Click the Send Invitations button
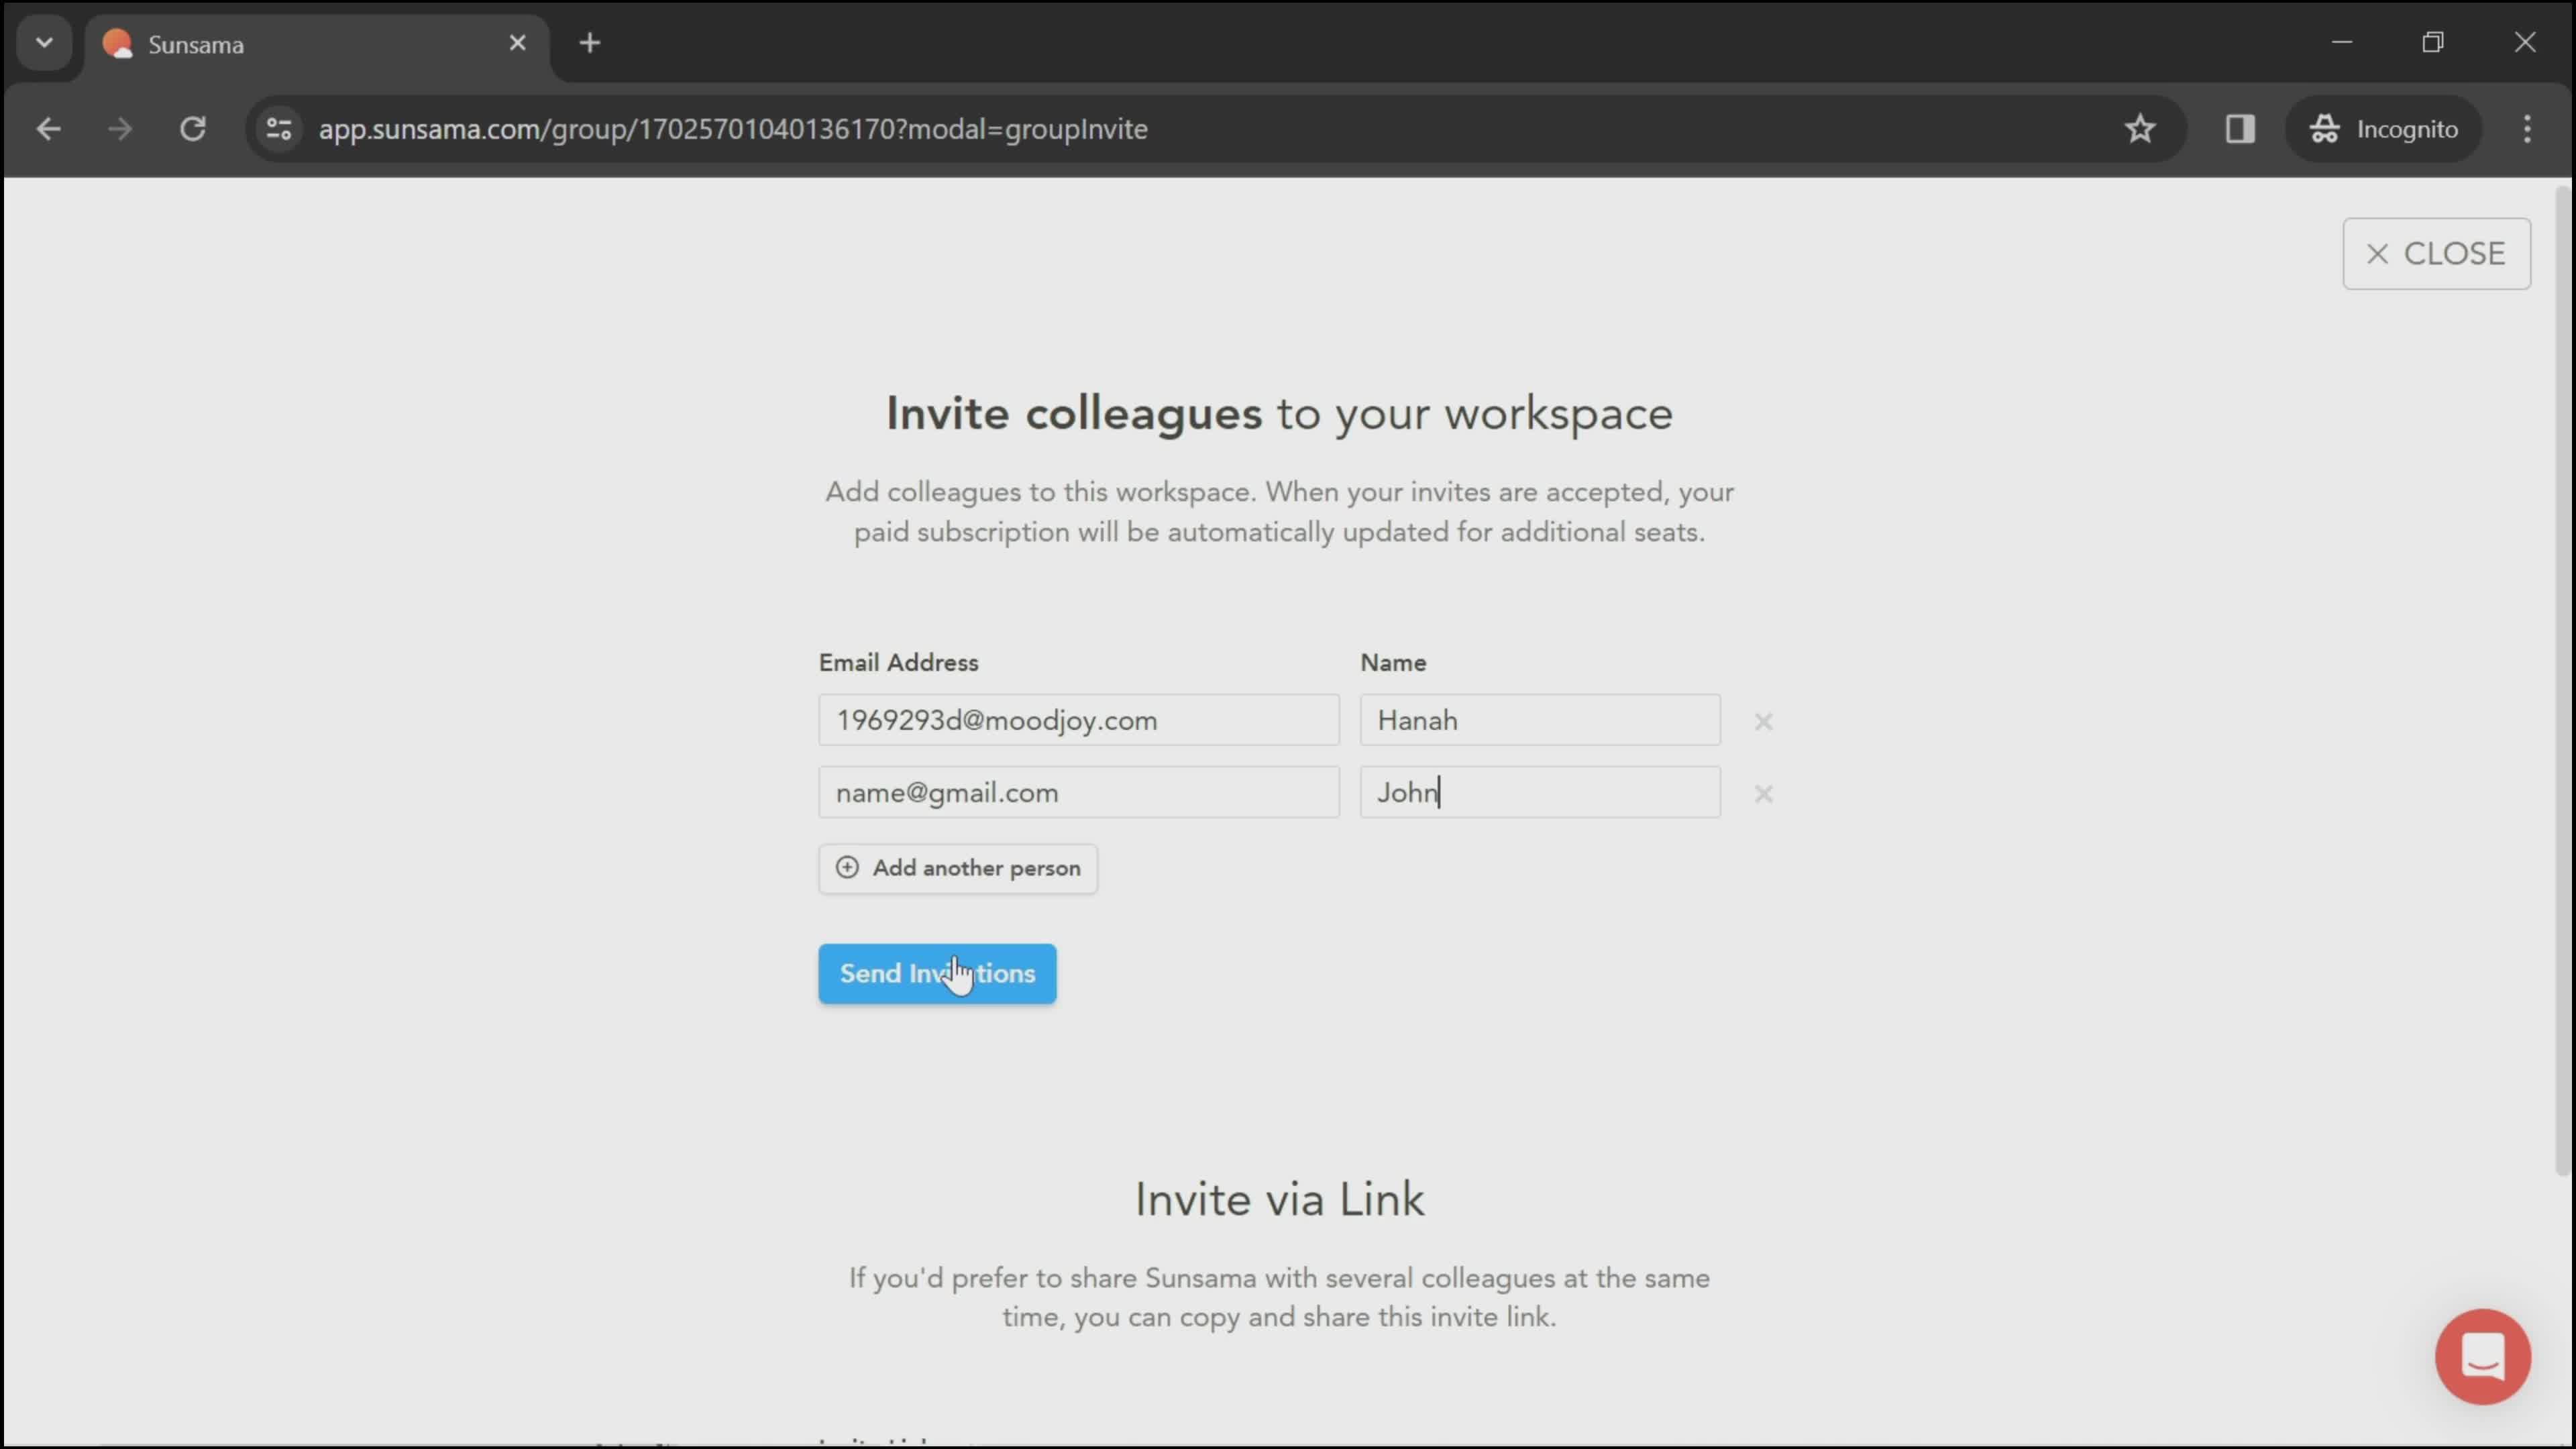Screen dimensions: 2576x1449 [x=938, y=975]
